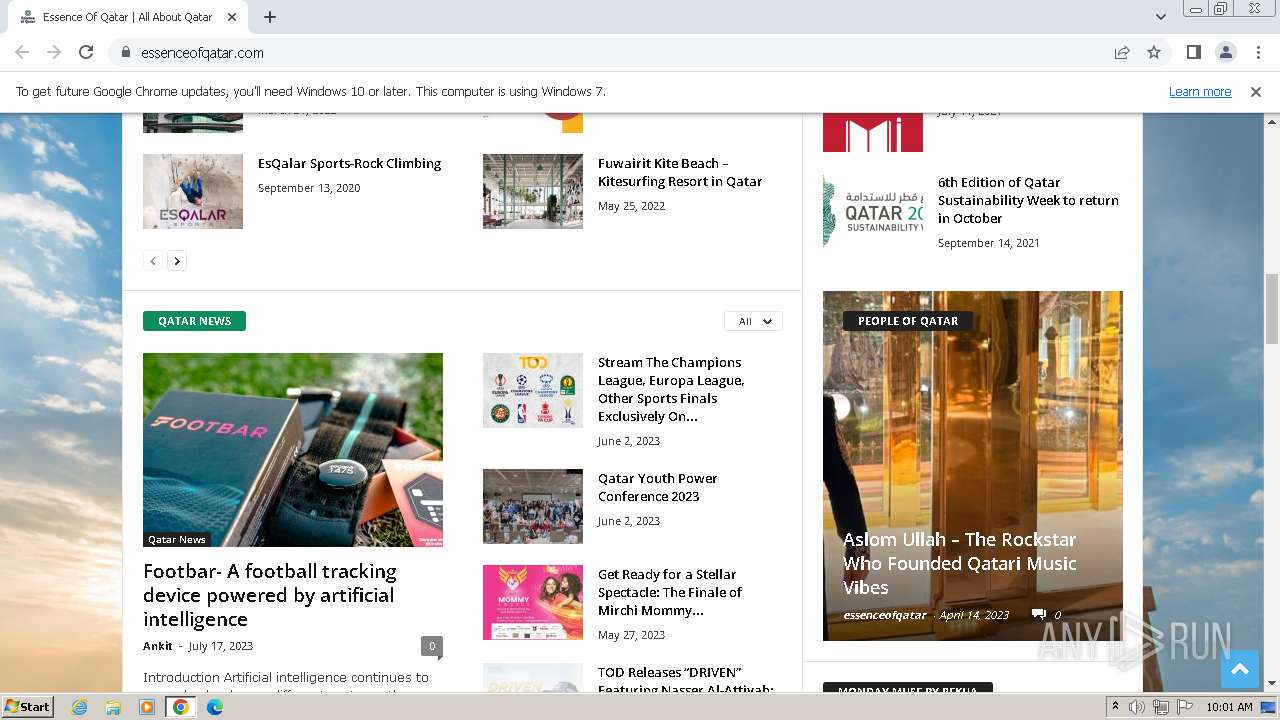The height and width of the screenshot is (720, 1280).
Task: Click the address bar URL
Action: [x=203, y=52]
